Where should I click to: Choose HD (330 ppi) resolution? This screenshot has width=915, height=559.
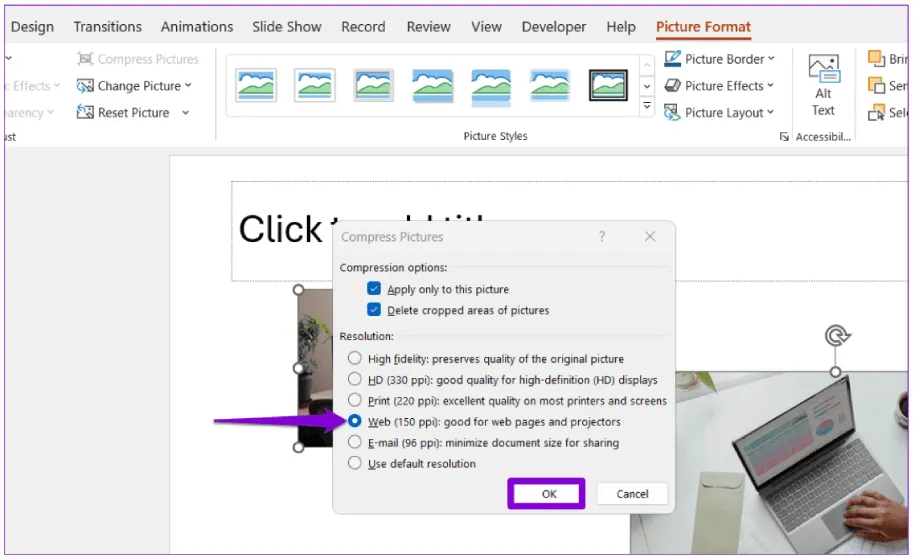354,379
